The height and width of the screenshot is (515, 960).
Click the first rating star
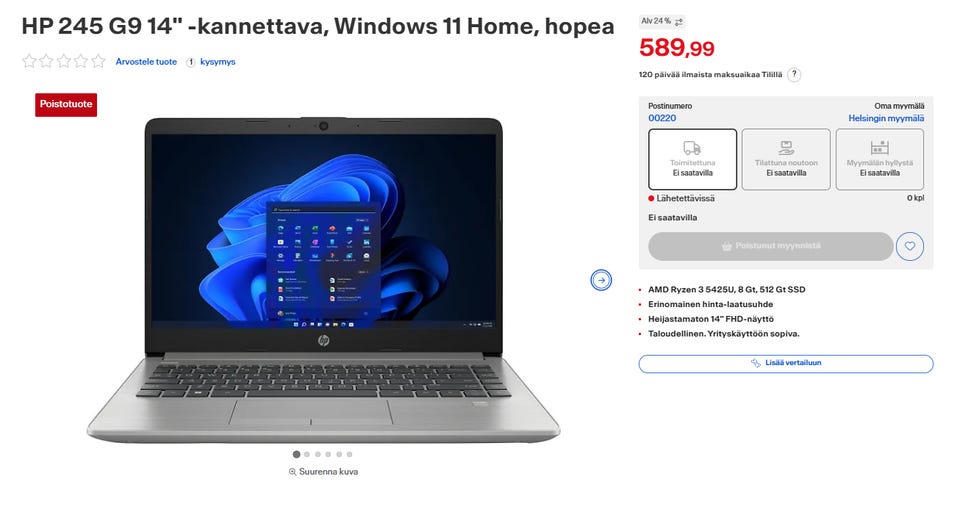[29, 61]
